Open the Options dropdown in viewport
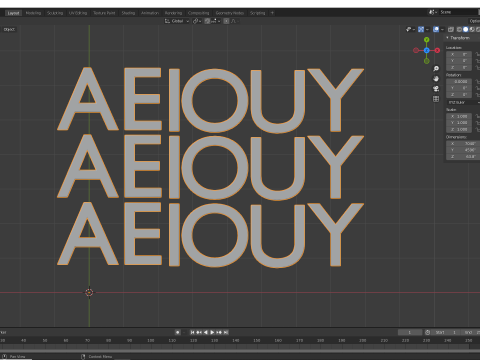The height and width of the screenshot is (360, 480). 474,21
